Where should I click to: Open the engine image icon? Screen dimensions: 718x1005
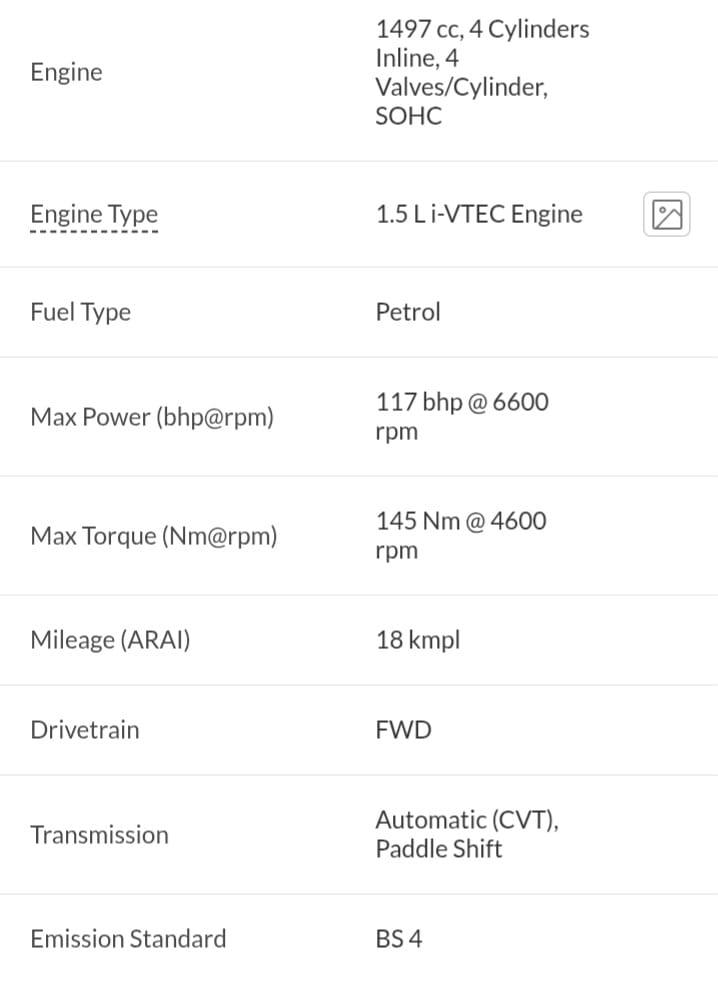(x=667, y=214)
